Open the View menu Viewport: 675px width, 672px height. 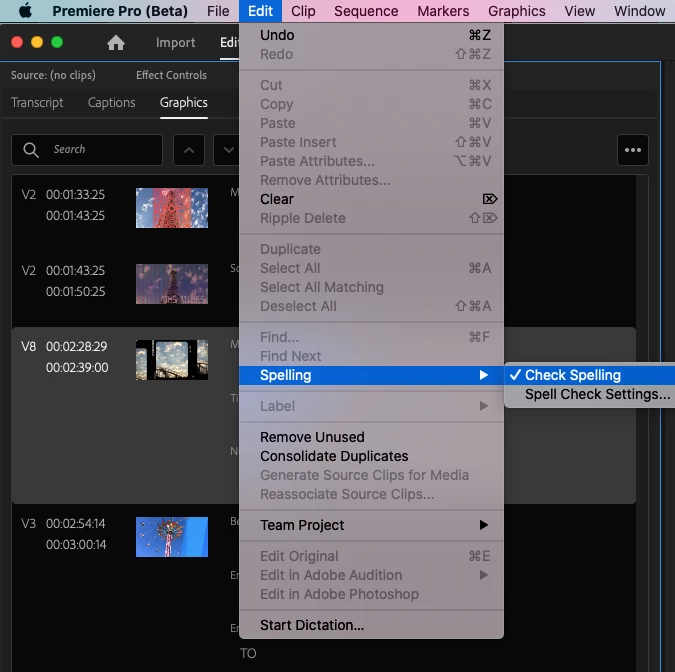pyautogui.click(x=579, y=11)
